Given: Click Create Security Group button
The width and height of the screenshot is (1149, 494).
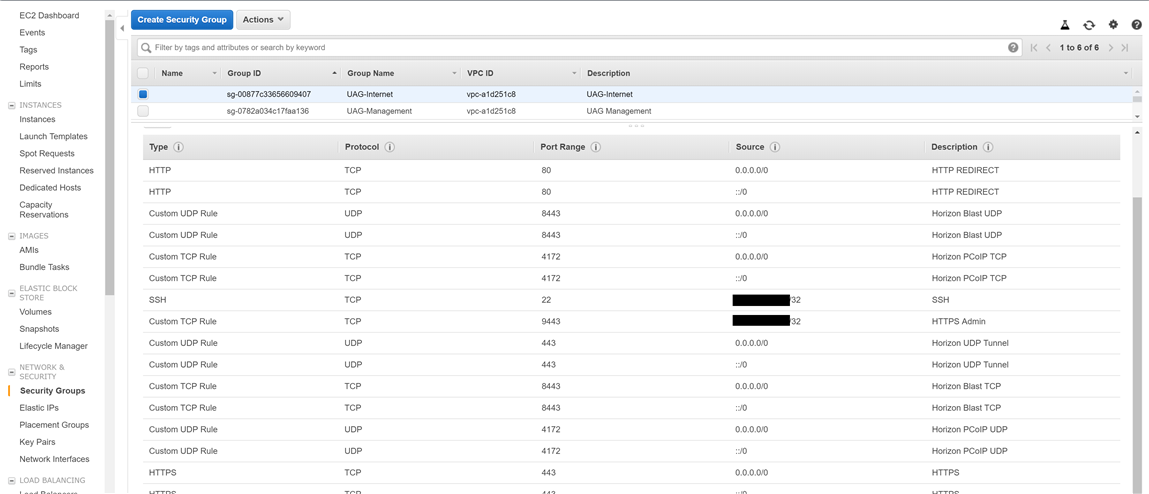Looking at the screenshot, I should (x=182, y=20).
